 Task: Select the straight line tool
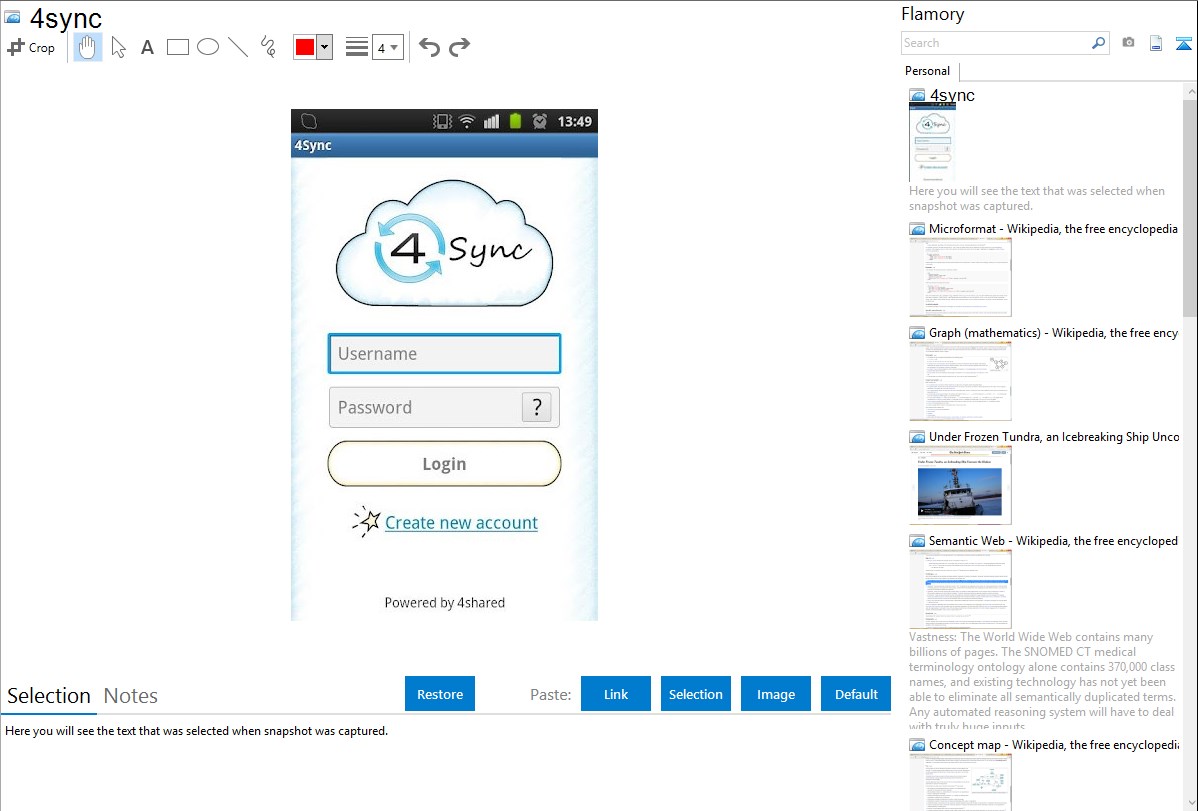tap(238, 47)
